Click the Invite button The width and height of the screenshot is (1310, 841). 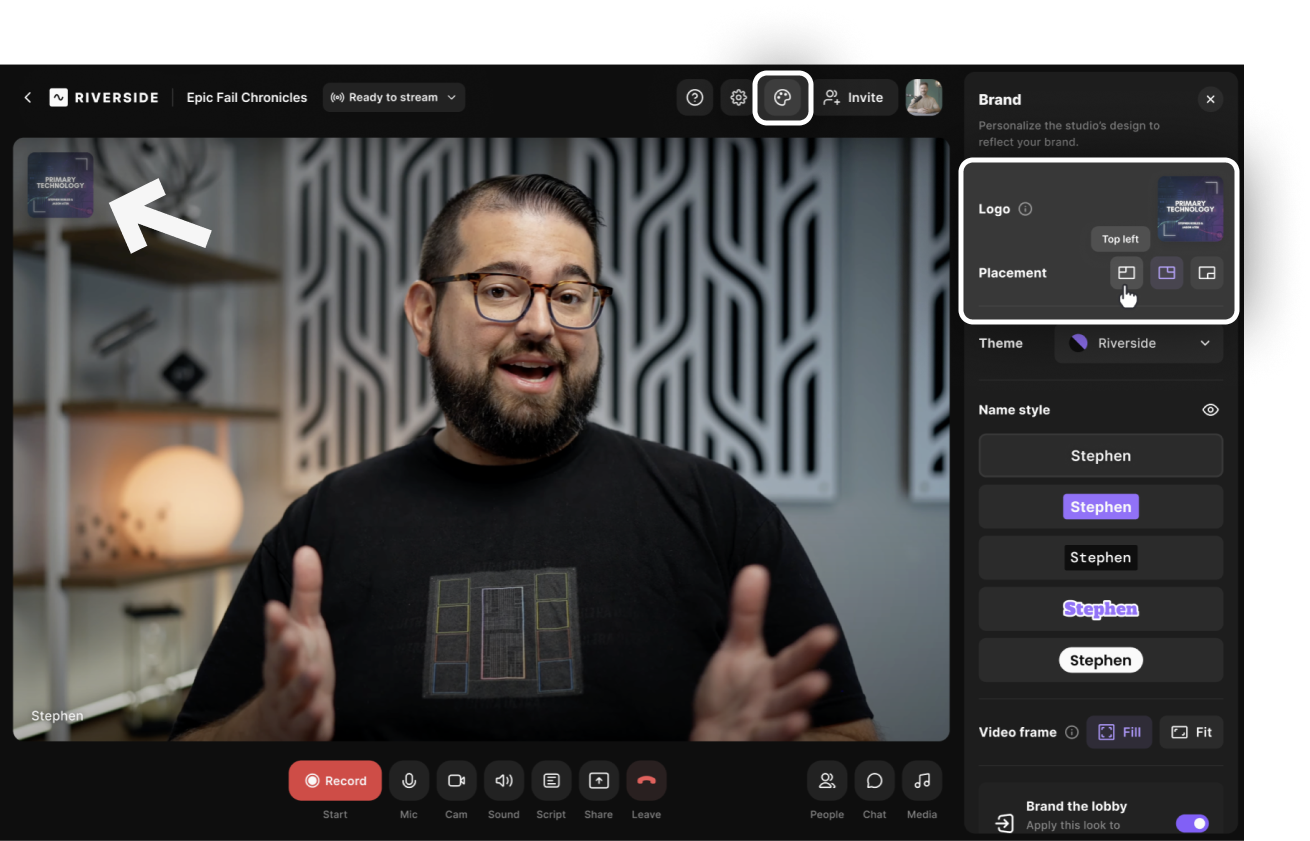click(x=854, y=98)
